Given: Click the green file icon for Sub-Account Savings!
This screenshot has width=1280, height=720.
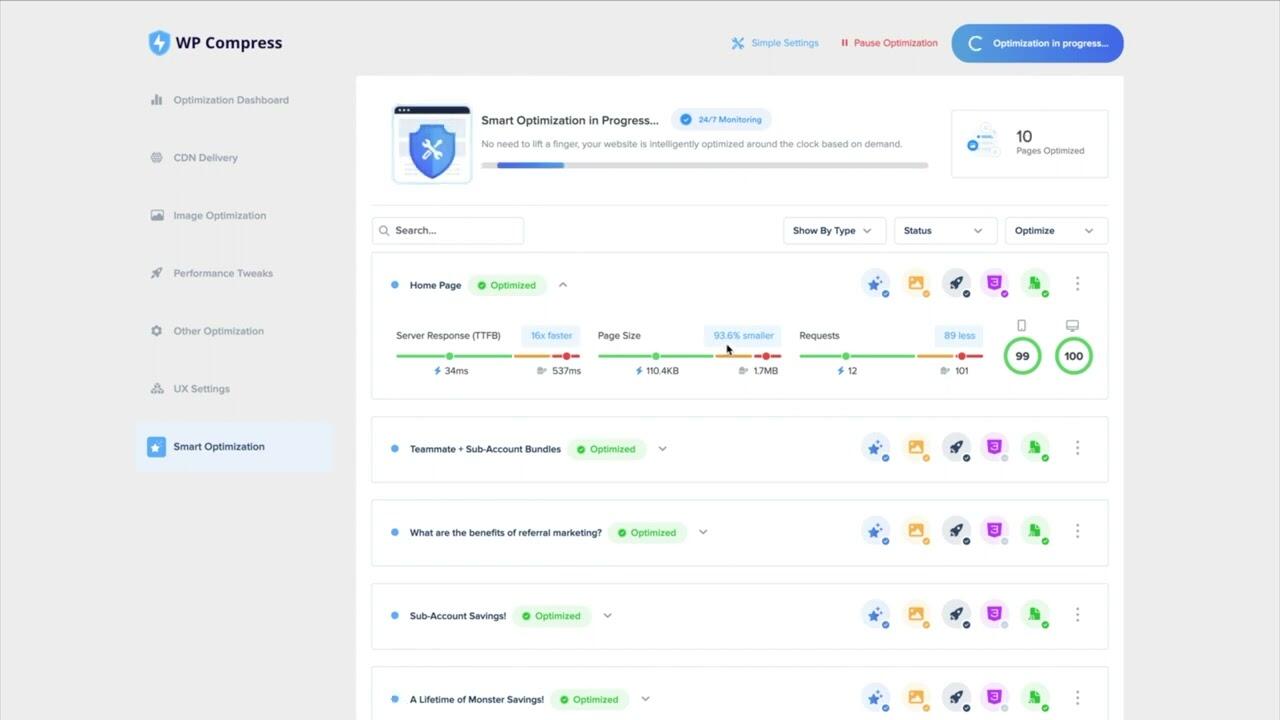Looking at the screenshot, I should (x=1035, y=615).
